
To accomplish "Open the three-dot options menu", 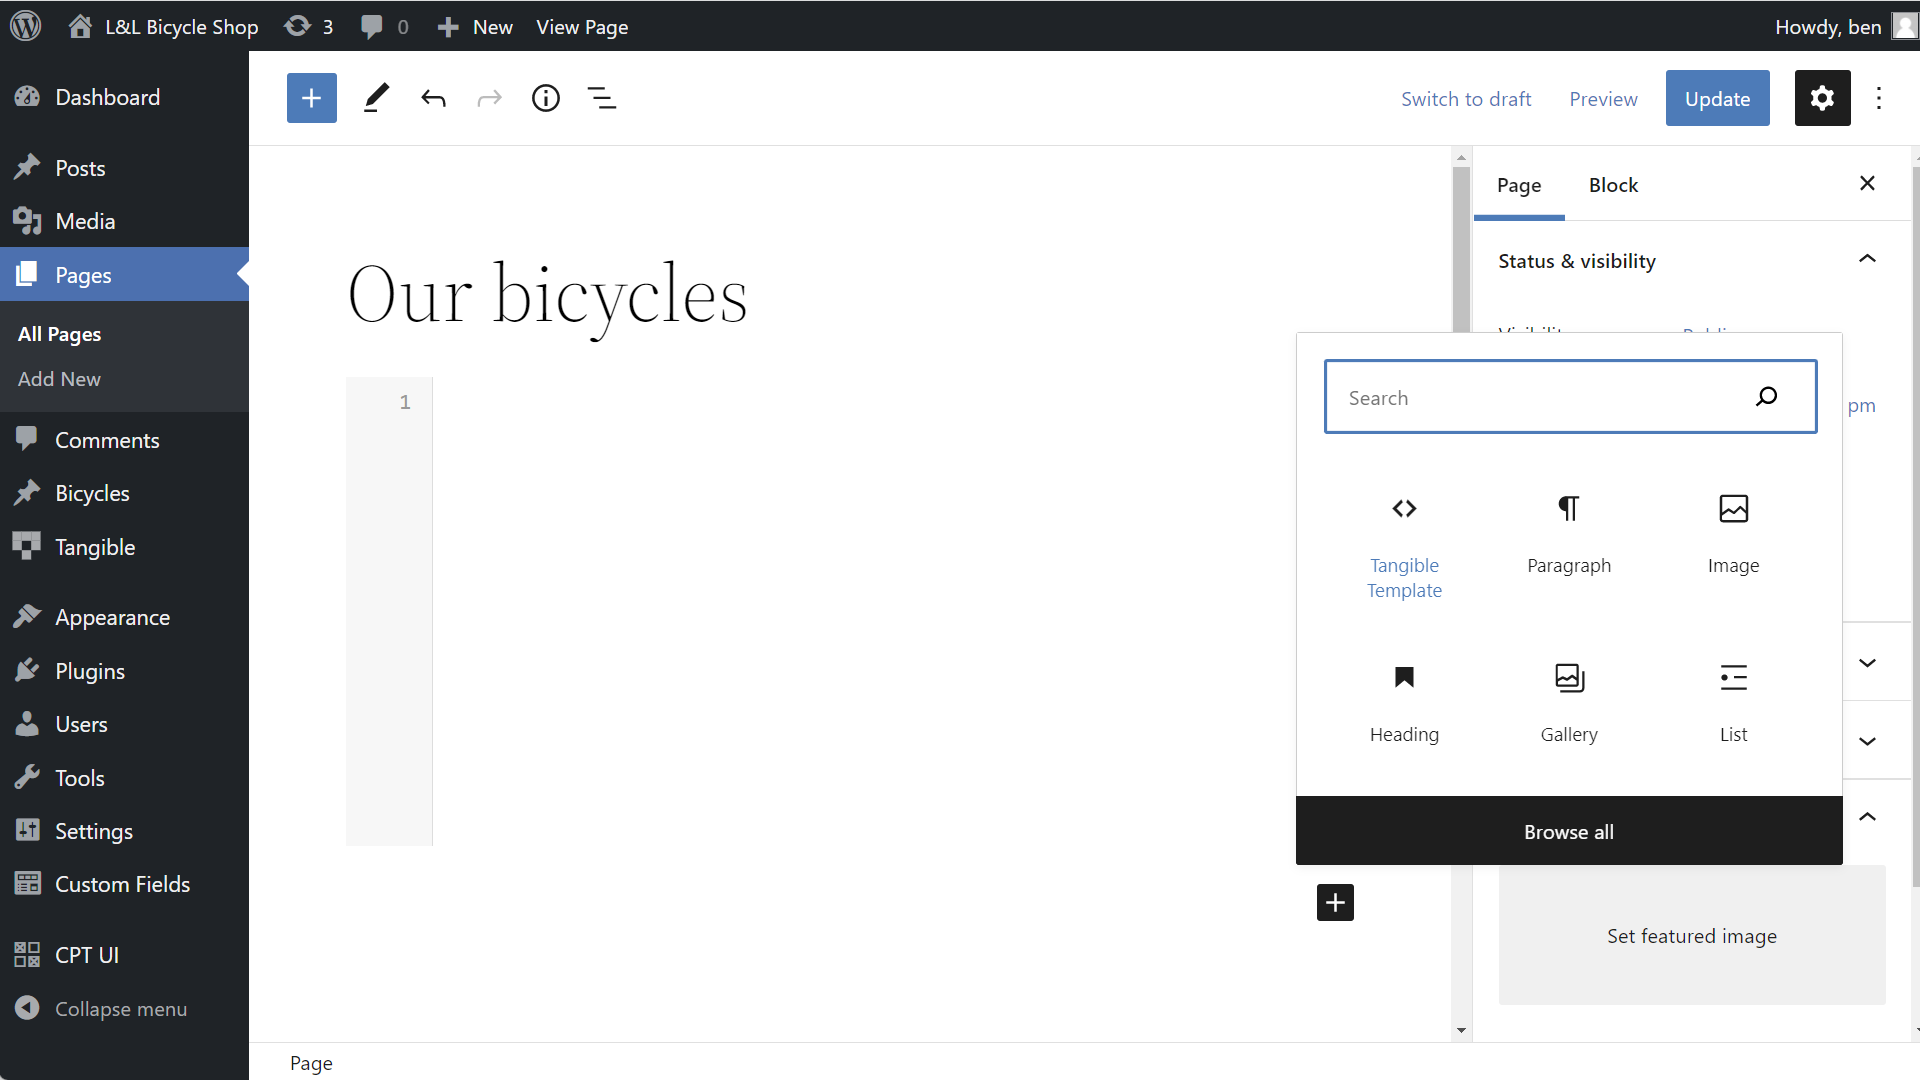I will click(x=1878, y=98).
